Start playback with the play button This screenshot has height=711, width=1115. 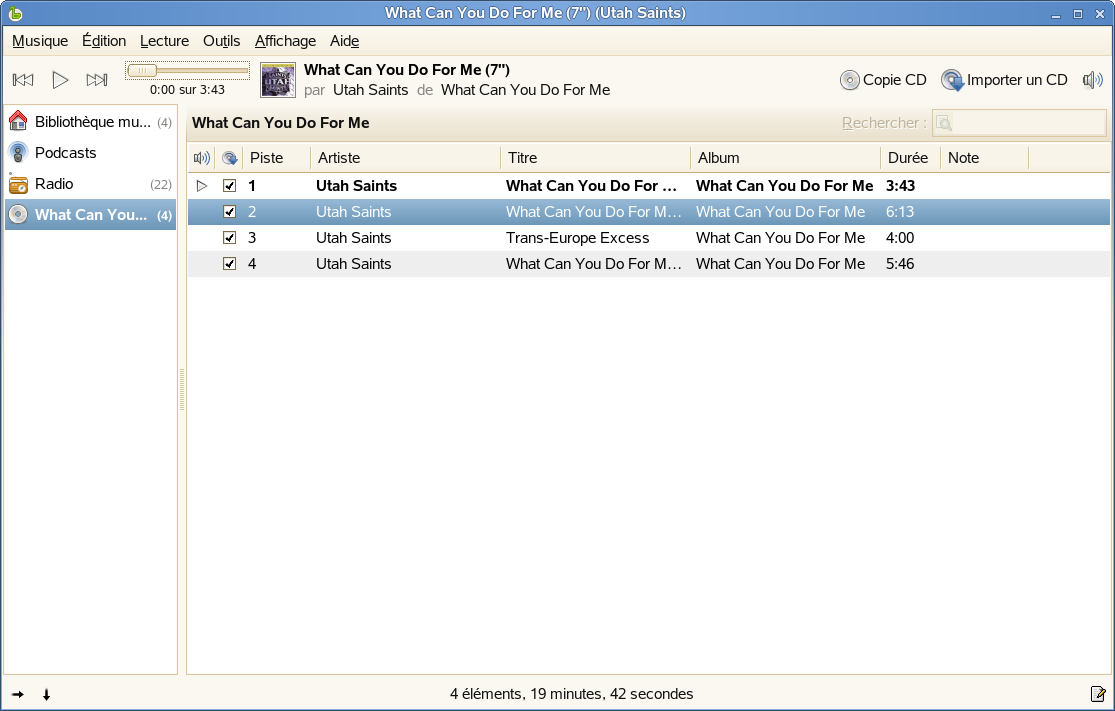tap(60, 80)
